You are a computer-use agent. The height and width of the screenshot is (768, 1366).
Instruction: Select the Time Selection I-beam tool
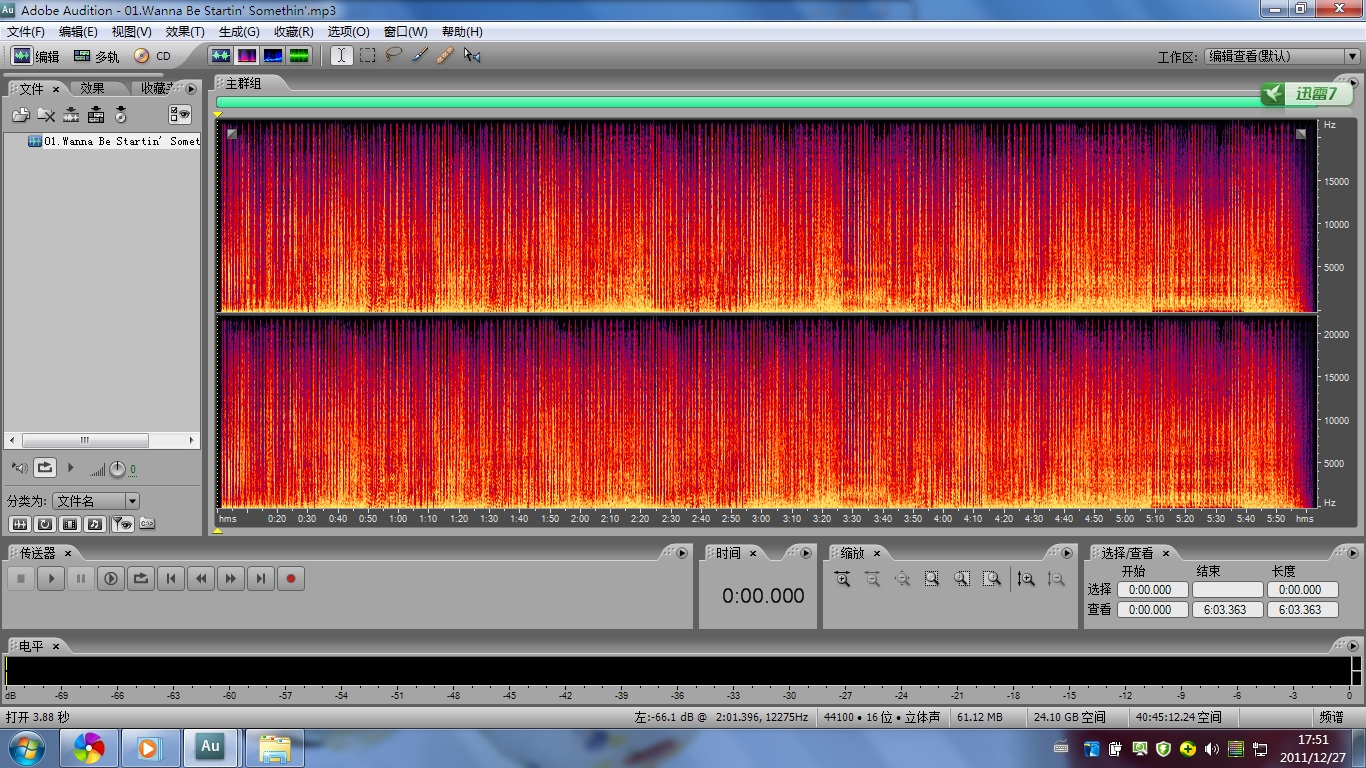pos(342,56)
